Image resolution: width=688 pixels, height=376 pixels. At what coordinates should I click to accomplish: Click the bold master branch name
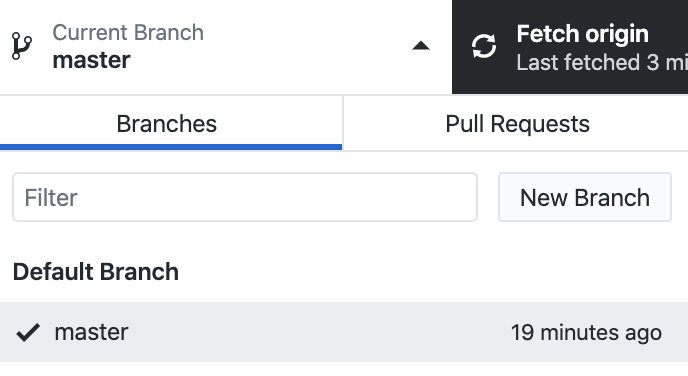pyautogui.click(x=91, y=60)
